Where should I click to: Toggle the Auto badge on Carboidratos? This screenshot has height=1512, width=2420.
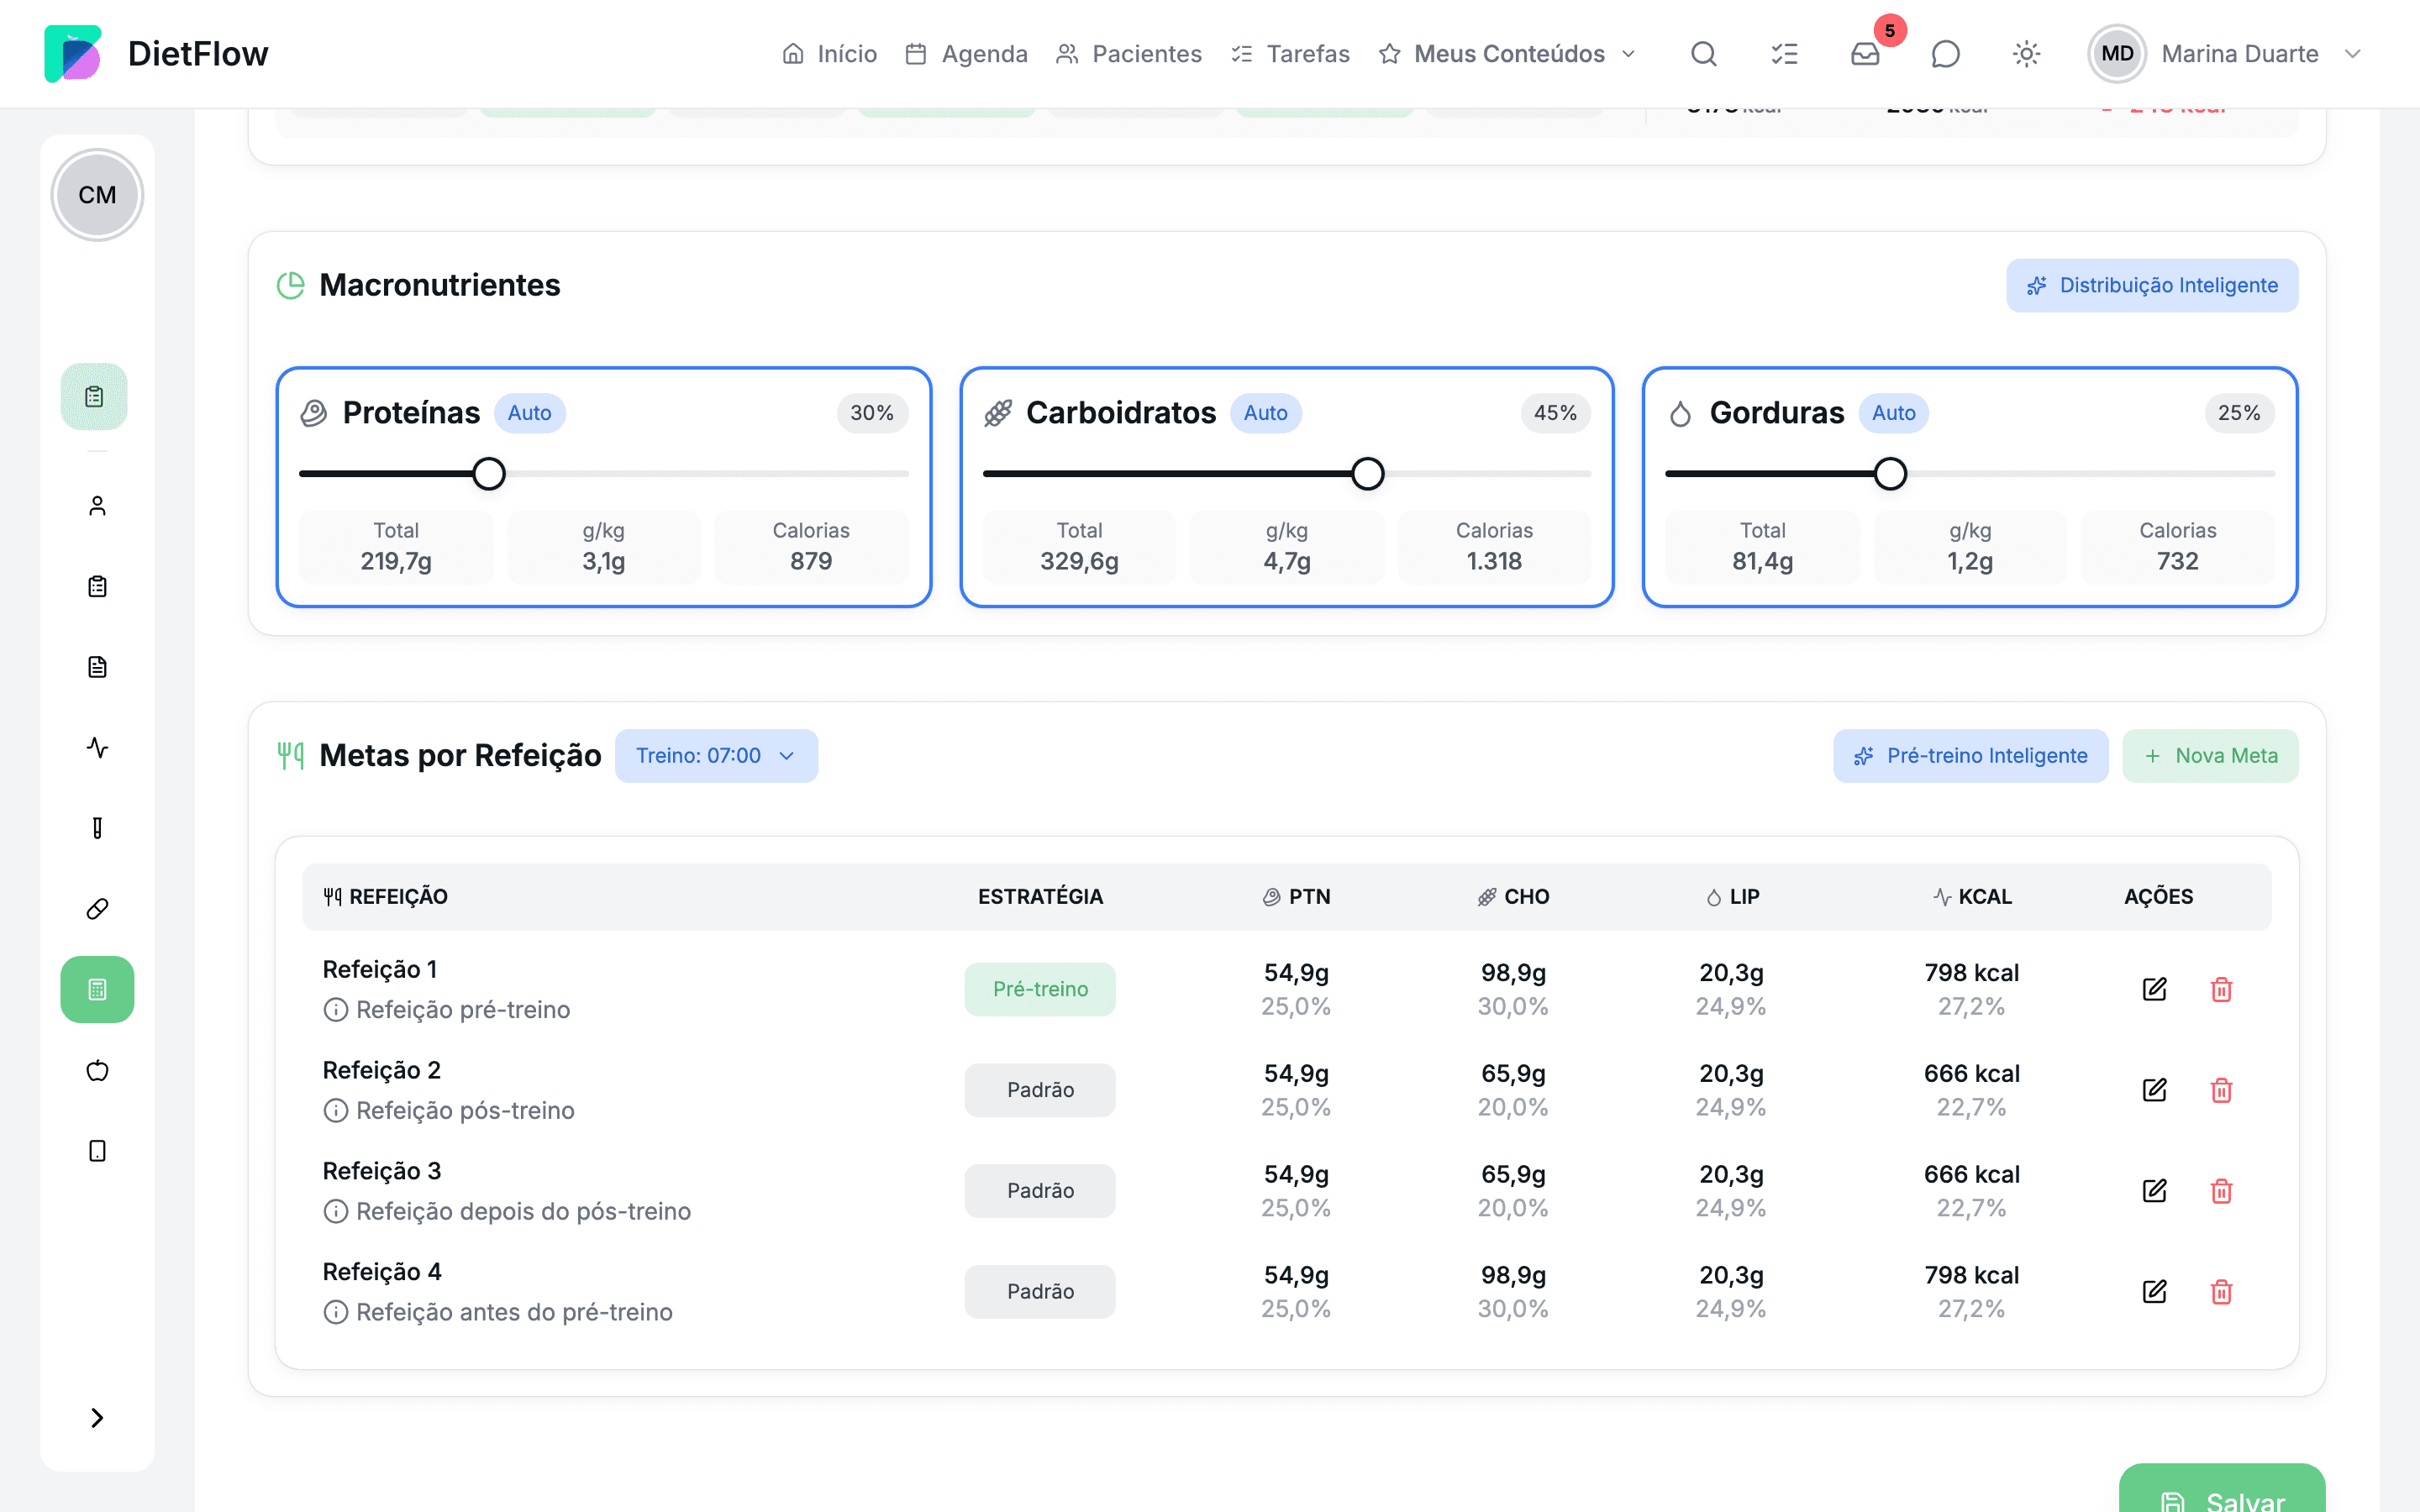1266,413
